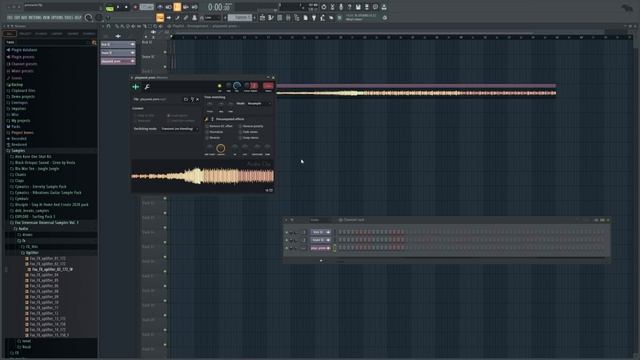Click the record button in transport bar
Viewport: 640px width, 360px height.
coord(135,7)
